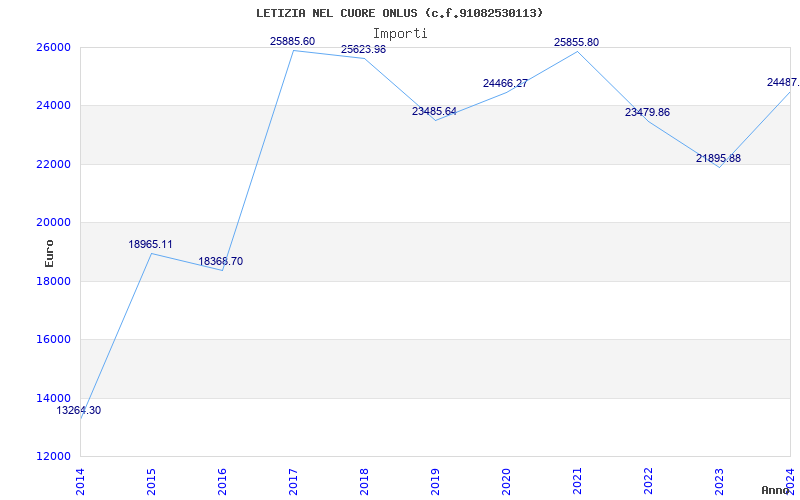Click the x-axis year 2015

point(152,482)
